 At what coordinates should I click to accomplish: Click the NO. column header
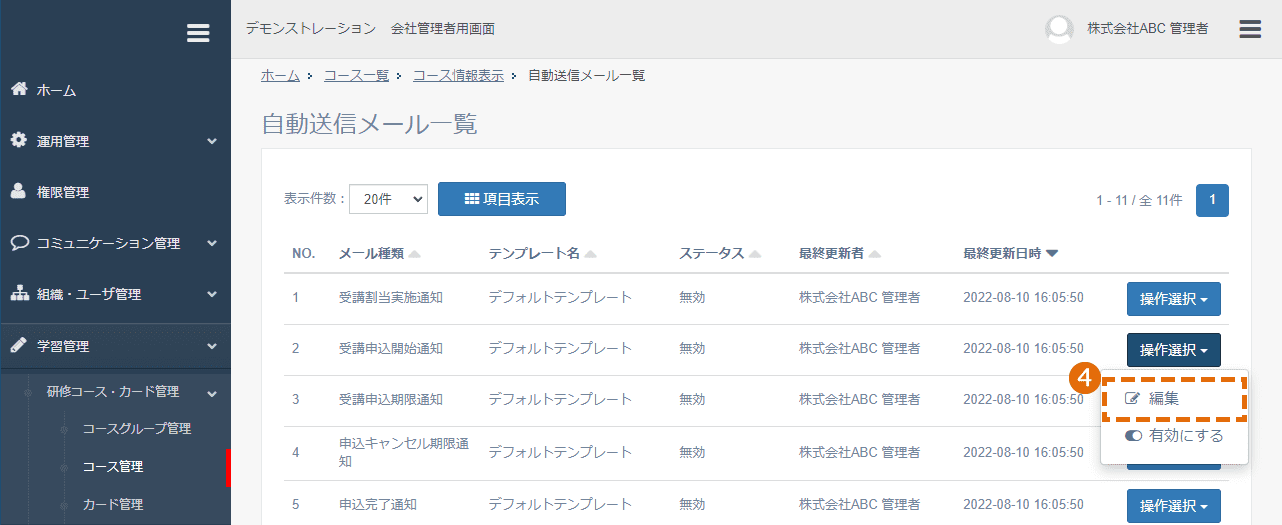point(304,254)
